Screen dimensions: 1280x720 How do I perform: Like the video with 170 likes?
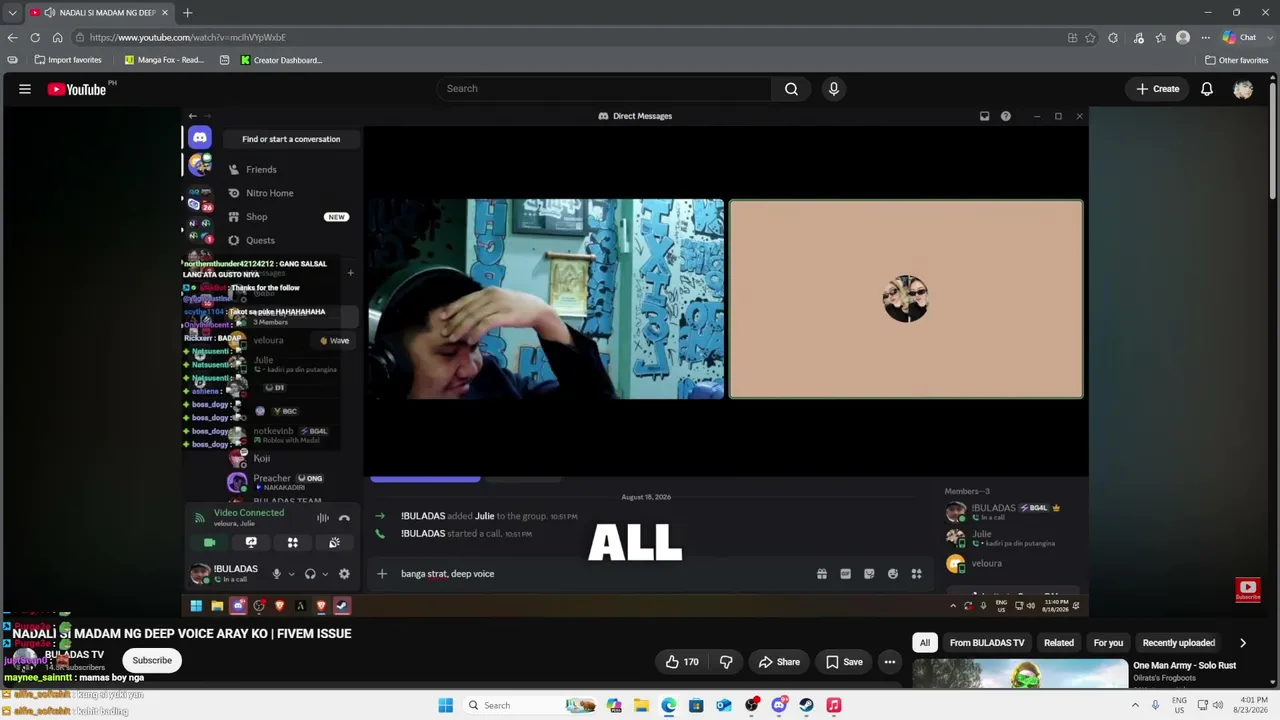tap(680, 662)
